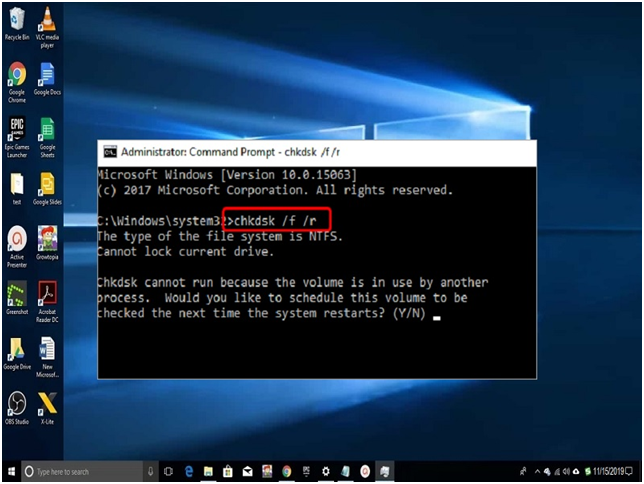644x484 pixels.
Task: Open the Command Prompt window system menu icon
Action: tap(110, 152)
